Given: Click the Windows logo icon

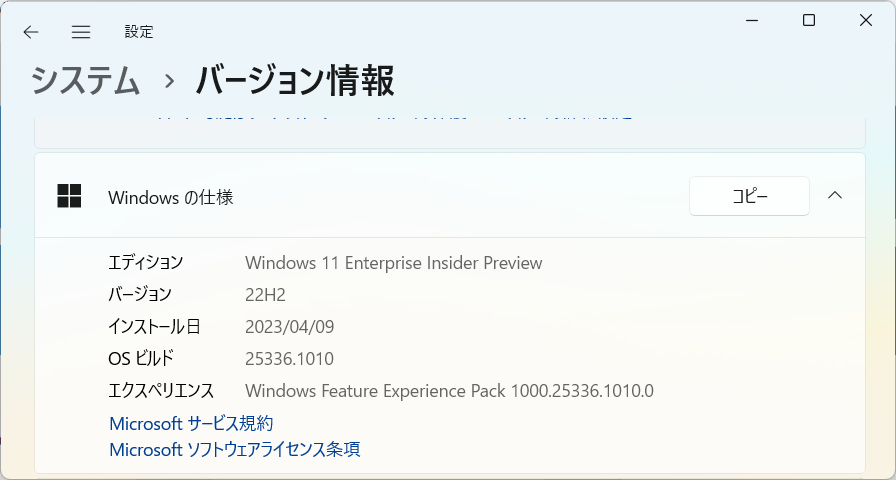Looking at the screenshot, I should [x=69, y=196].
